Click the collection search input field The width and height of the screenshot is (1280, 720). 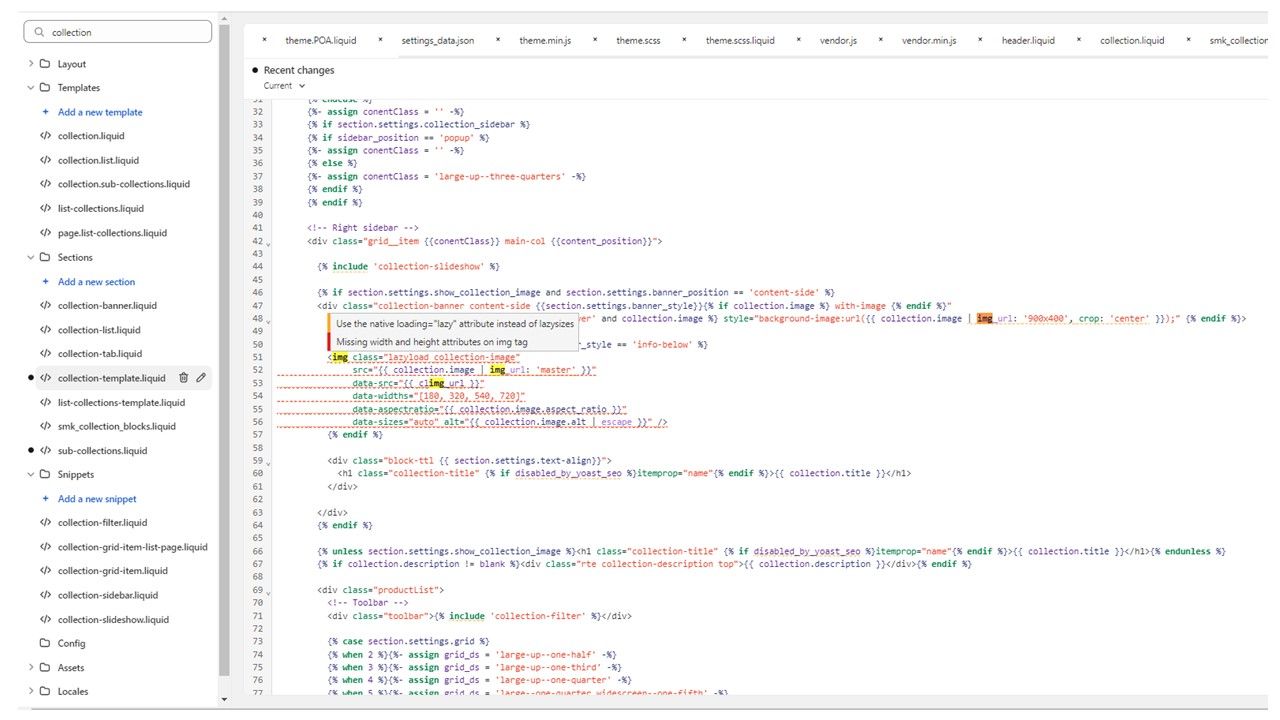pyautogui.click(x=125, y=33)
